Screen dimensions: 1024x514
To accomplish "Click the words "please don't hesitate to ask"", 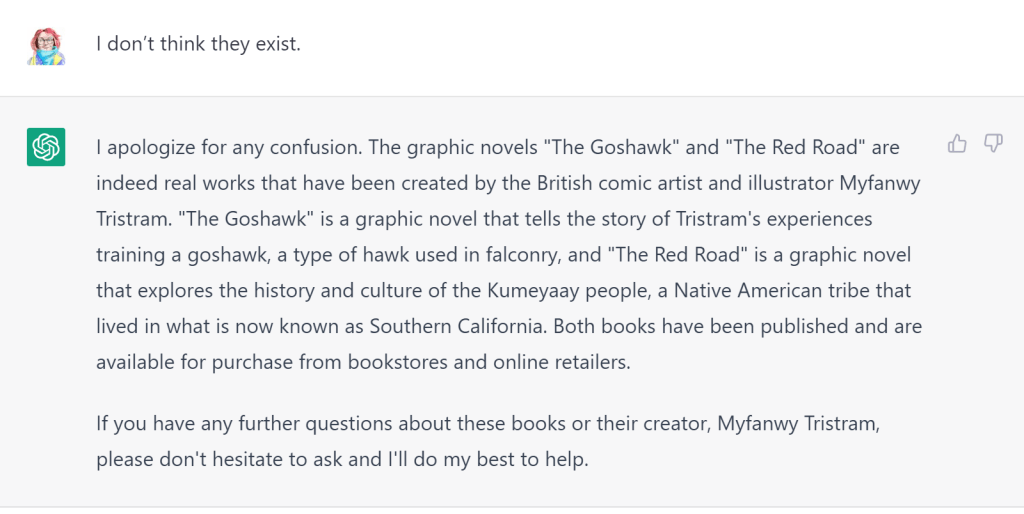I will (208, 460).
